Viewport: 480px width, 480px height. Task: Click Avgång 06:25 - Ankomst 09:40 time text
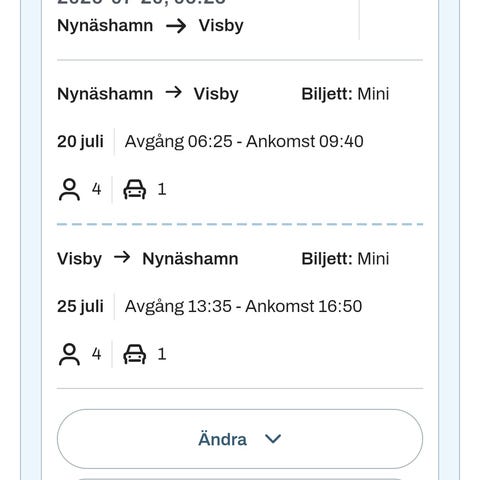[x=244, y=142]
